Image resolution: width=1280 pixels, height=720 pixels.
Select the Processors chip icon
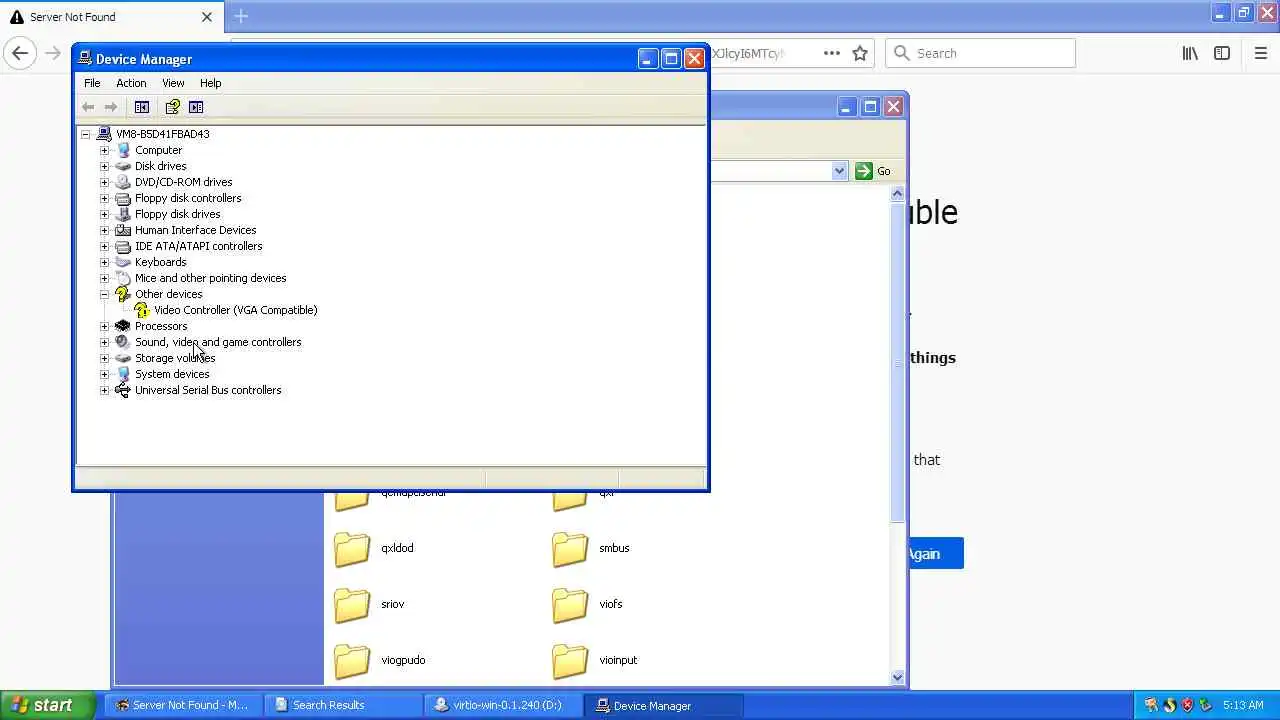click(x=123, y=326)
